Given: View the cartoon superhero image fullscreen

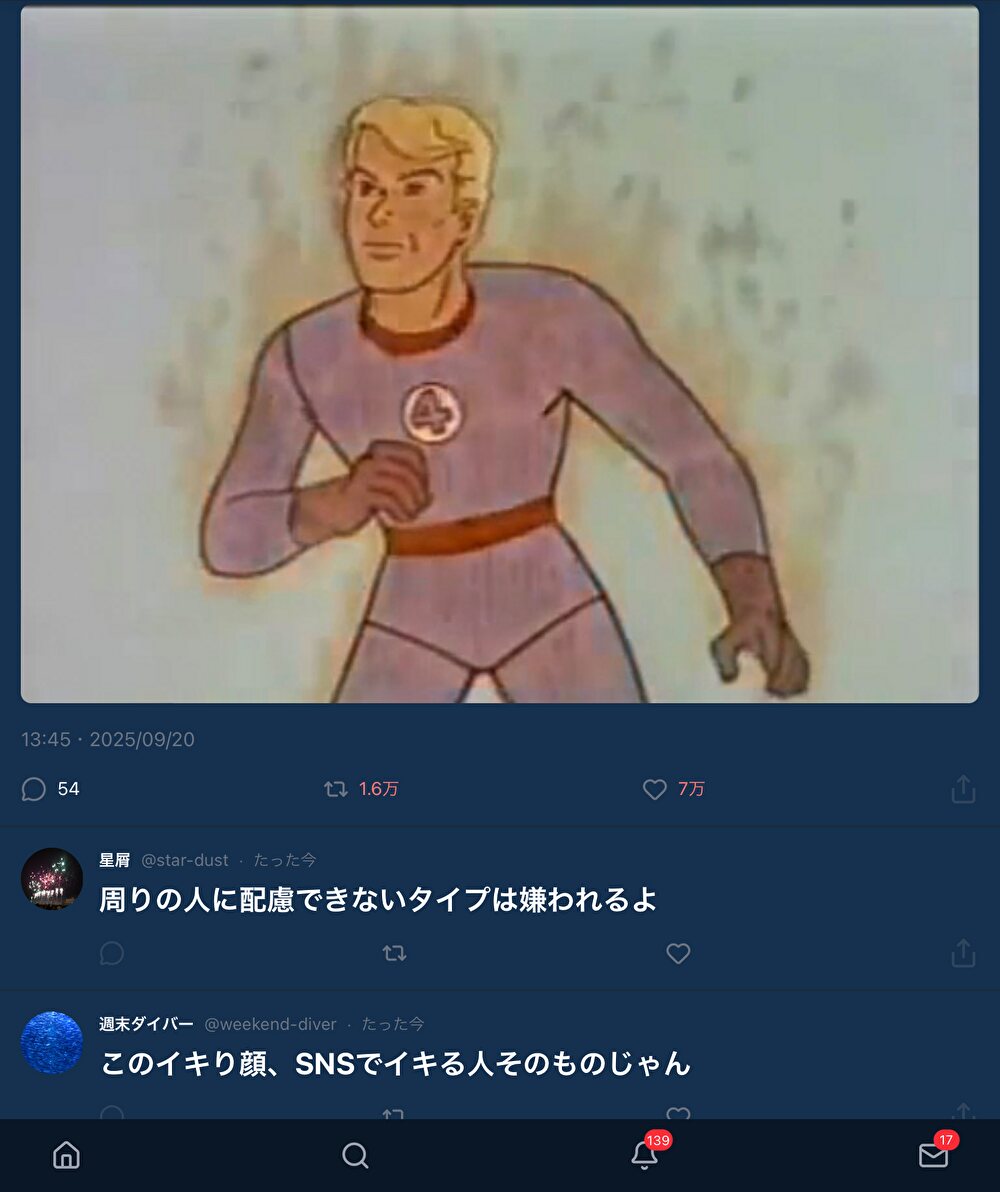Looking at the screenshot, I should tap(500, 354).
